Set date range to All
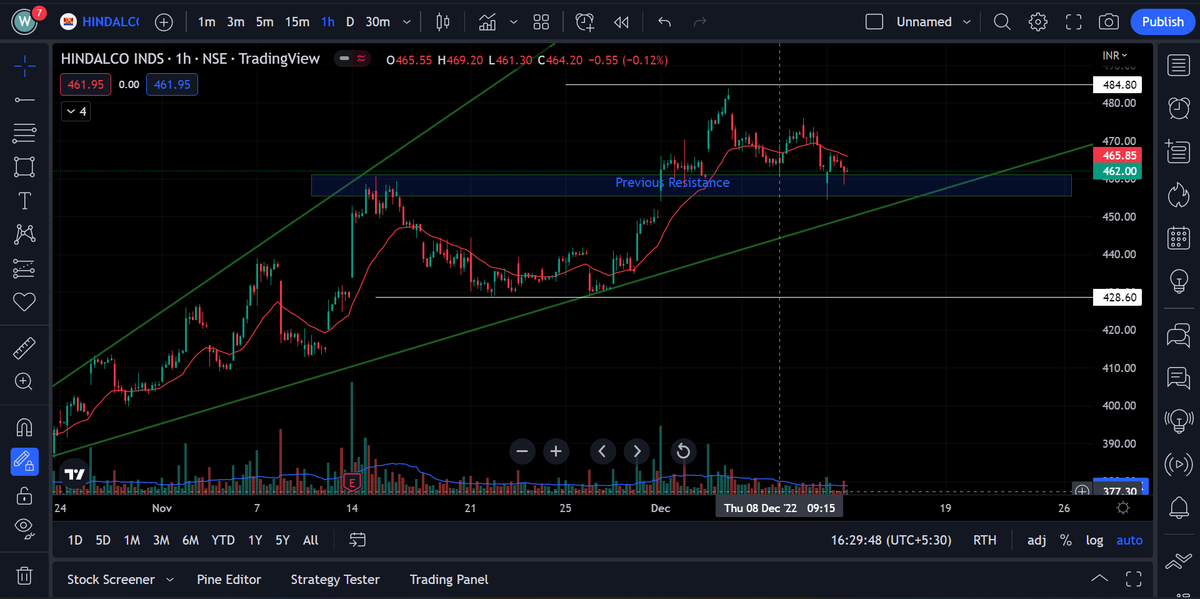The width and height of the screenshot is (1200, 599). [x=310, y=540]
